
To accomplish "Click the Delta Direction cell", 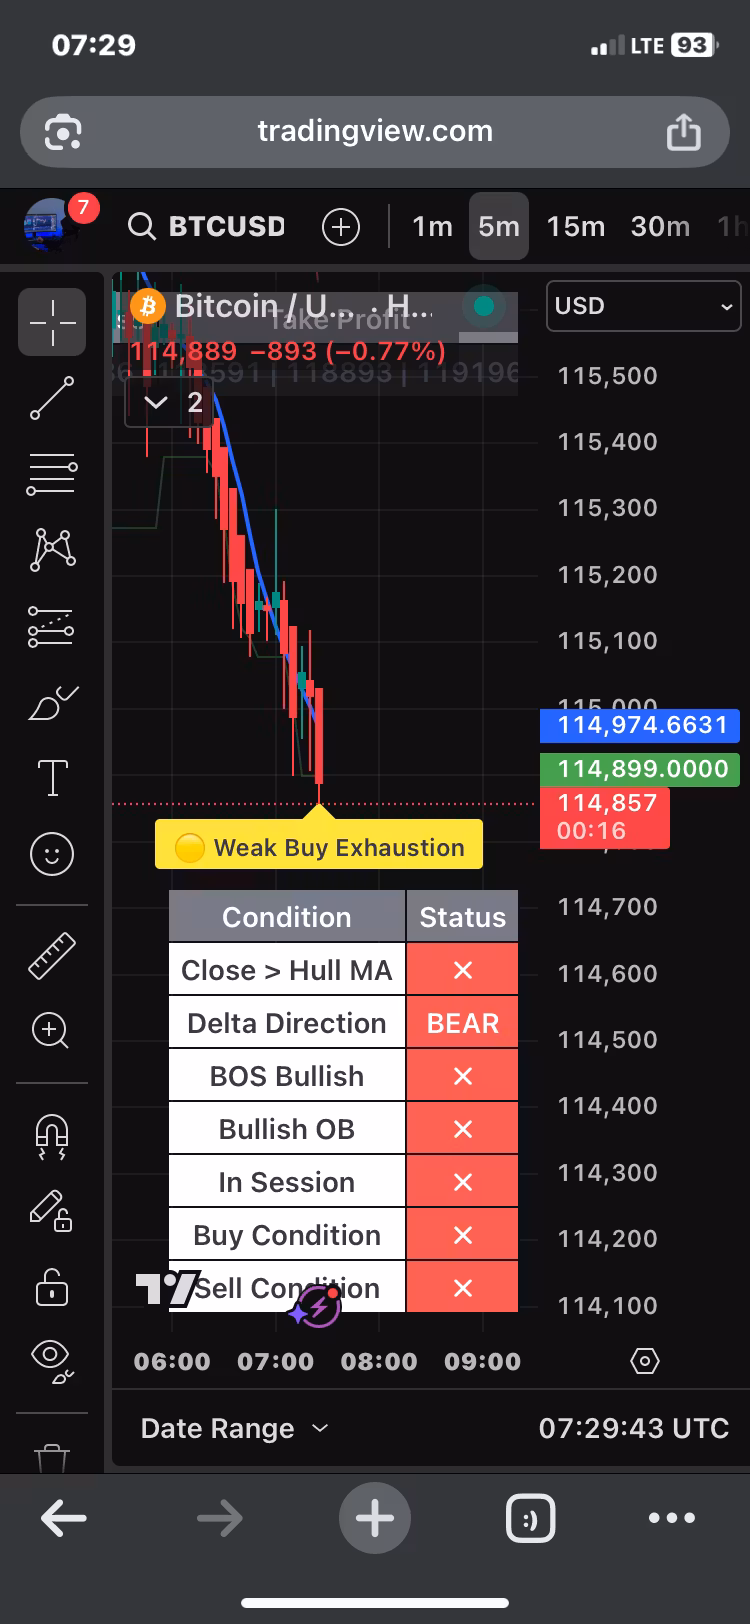I will (x=287, y=1023).
